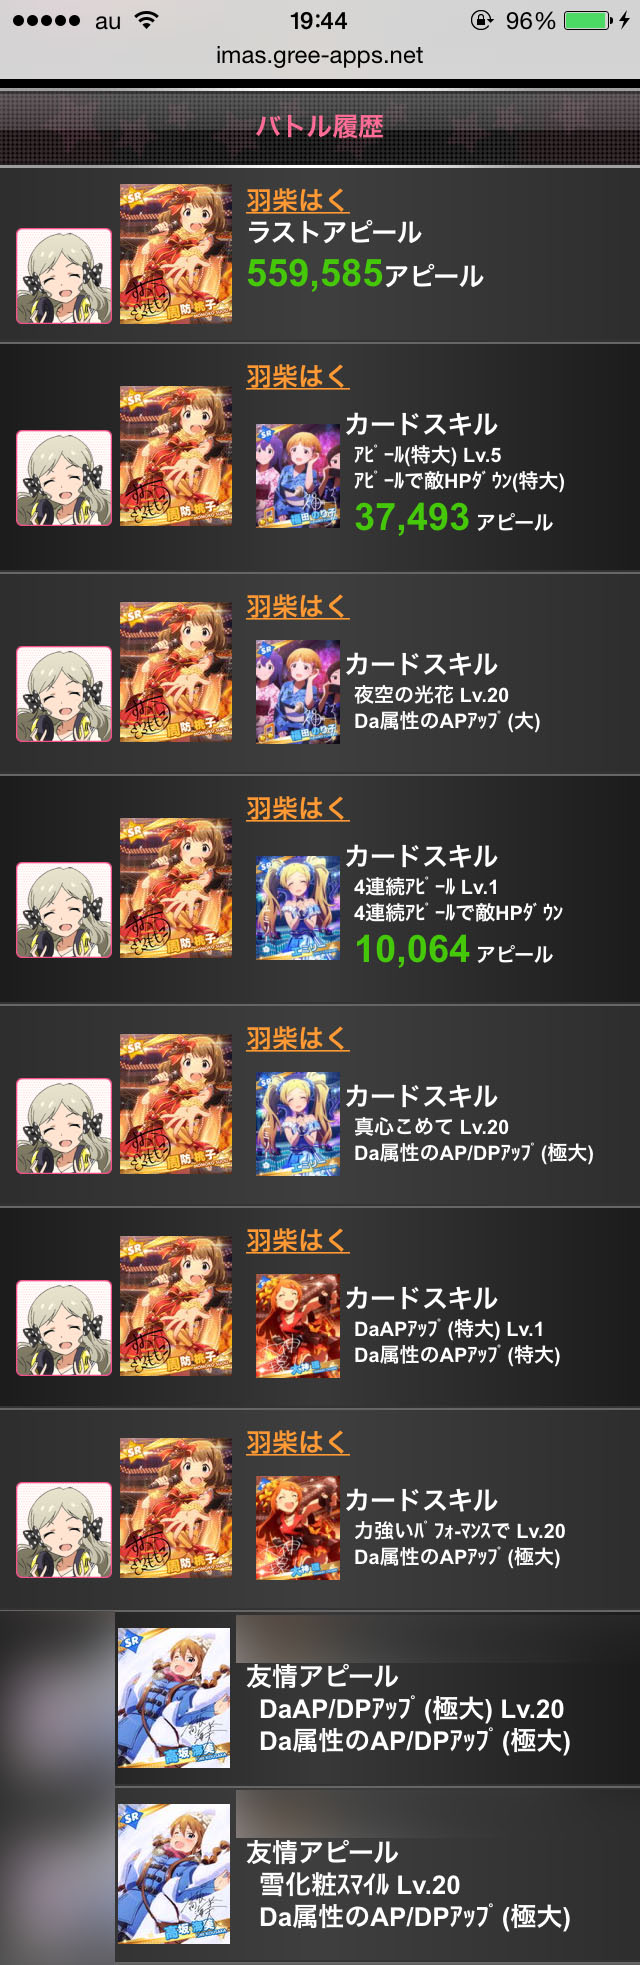
Task: Open friend SR card beside 雪化粧スマイル Lv.20
Action: point(174,1874)
